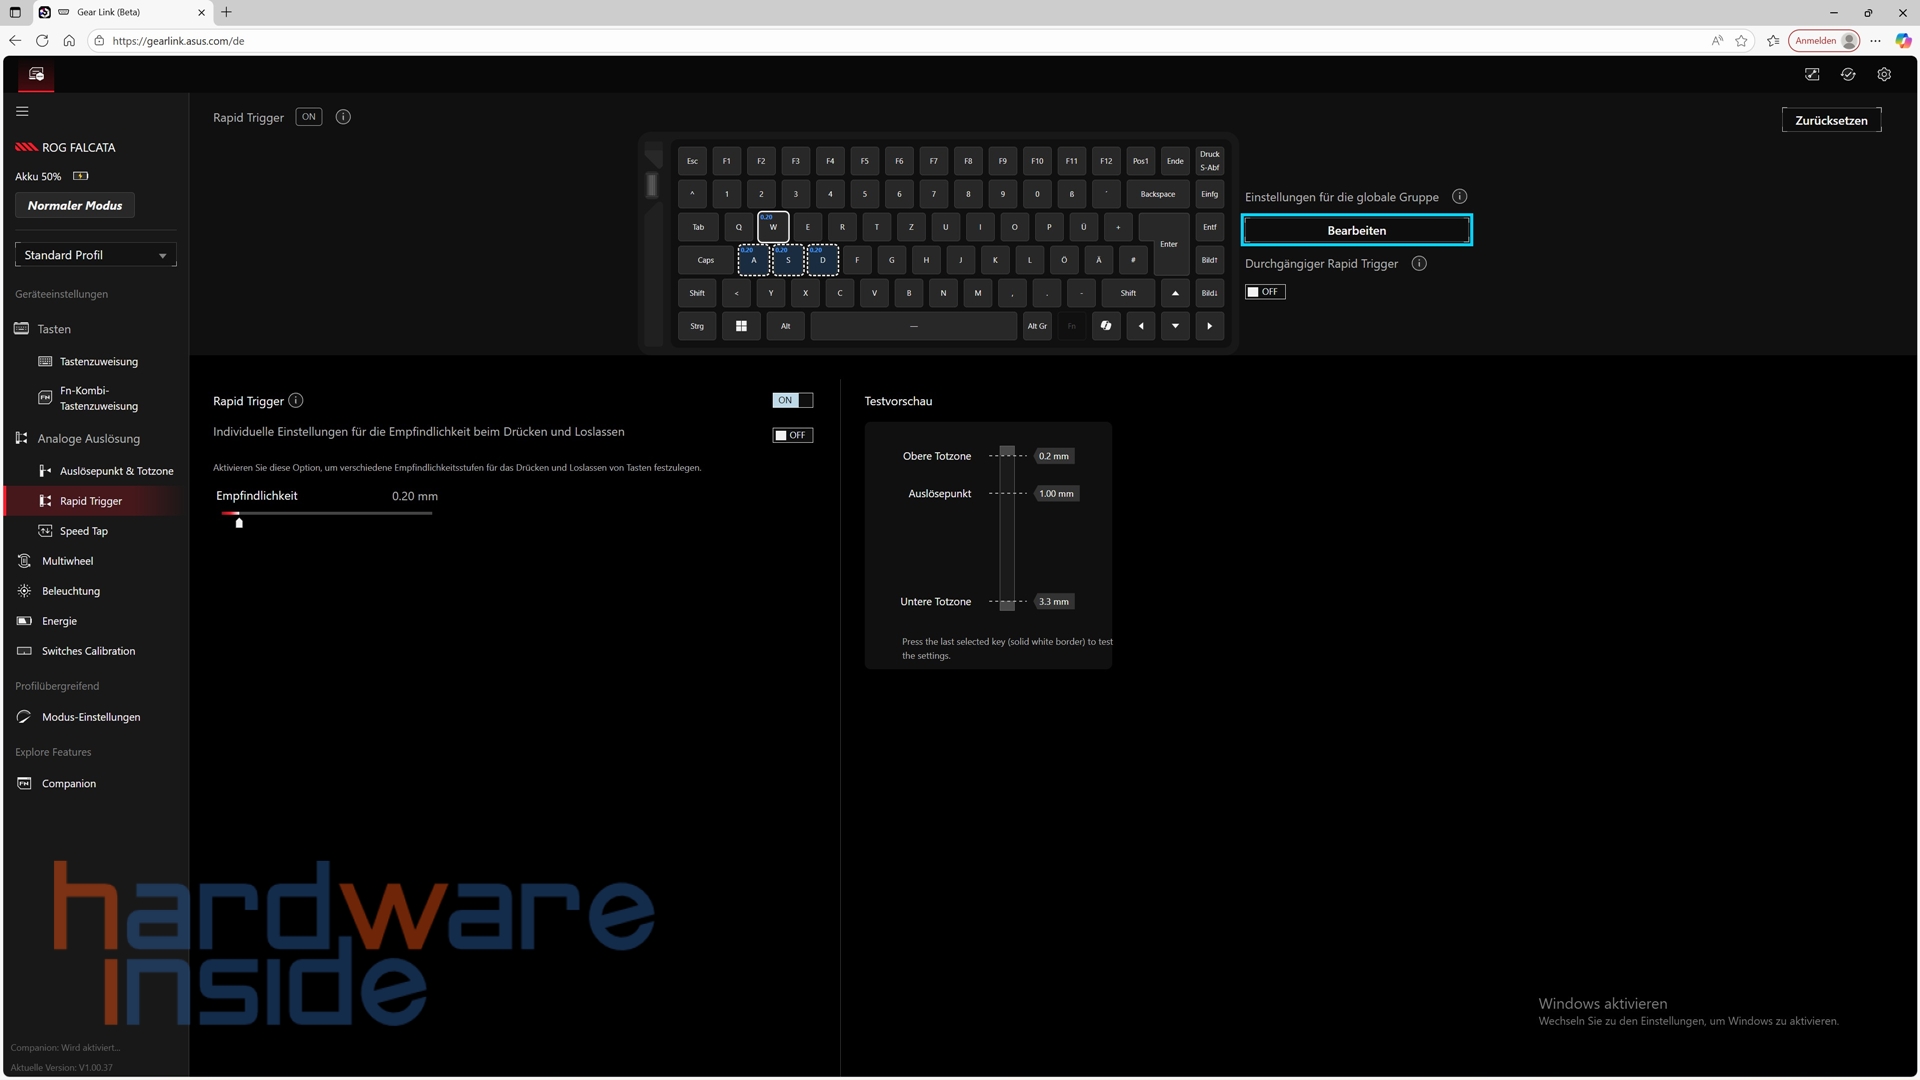
Task: Click info icon beside globale Gruppe settings
Action: (1460, 197)
